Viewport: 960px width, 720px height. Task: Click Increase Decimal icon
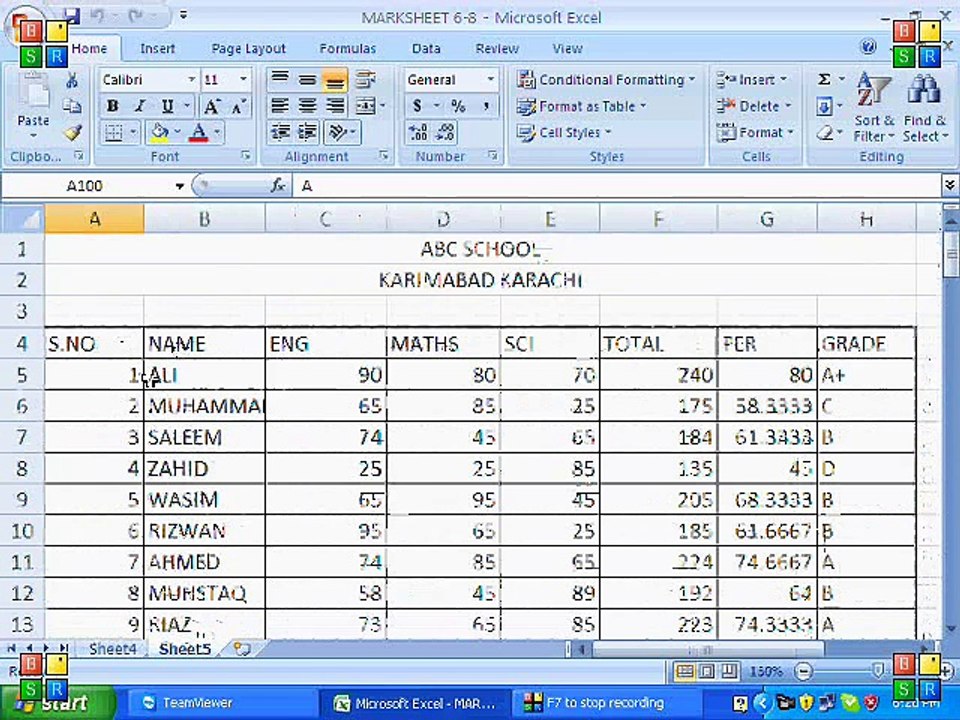(x=418, y=132)
